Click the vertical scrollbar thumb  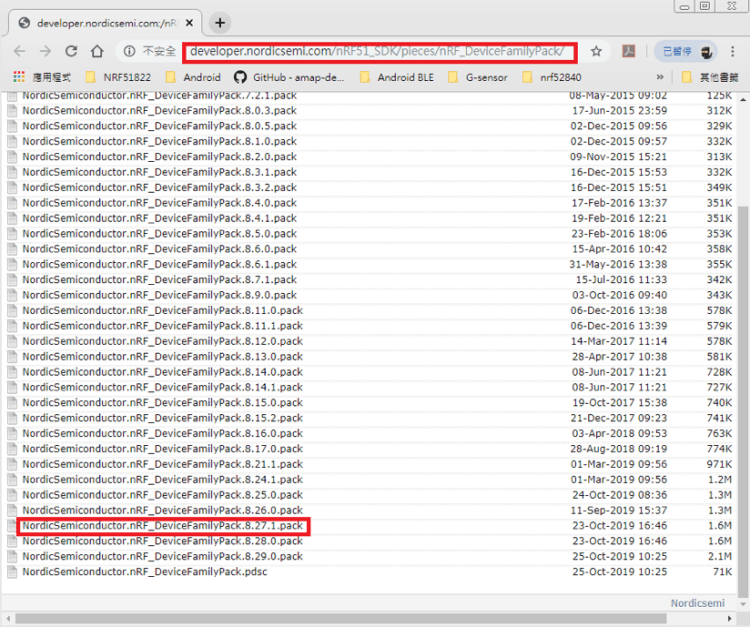point(743,401)
